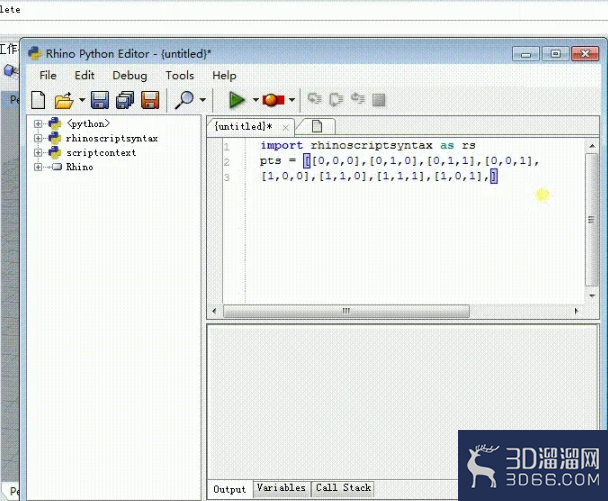This screenshot has width=608, height=501.
Task: Run the script with green play button
Action: point(236,100)
